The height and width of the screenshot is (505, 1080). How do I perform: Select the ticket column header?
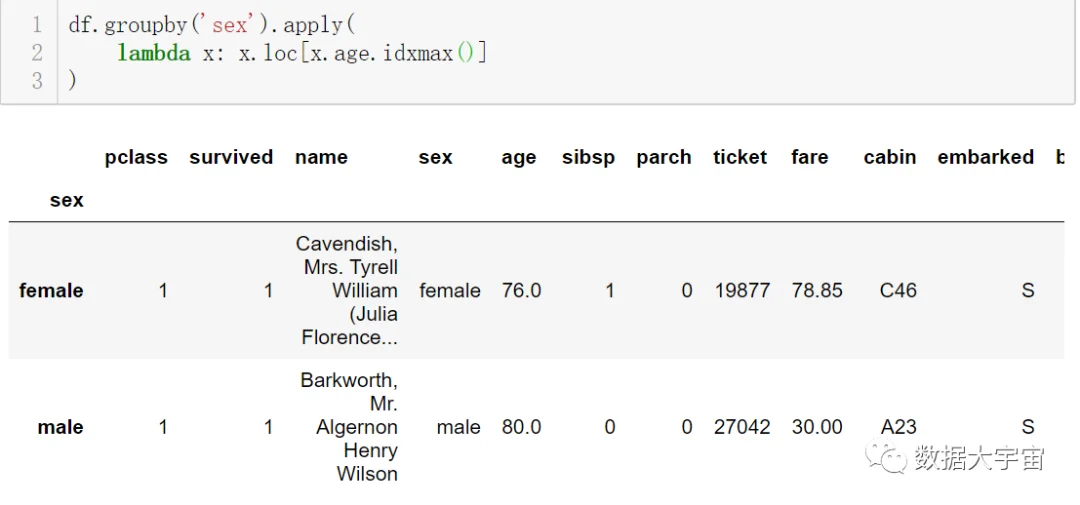(x=740, y=157)
